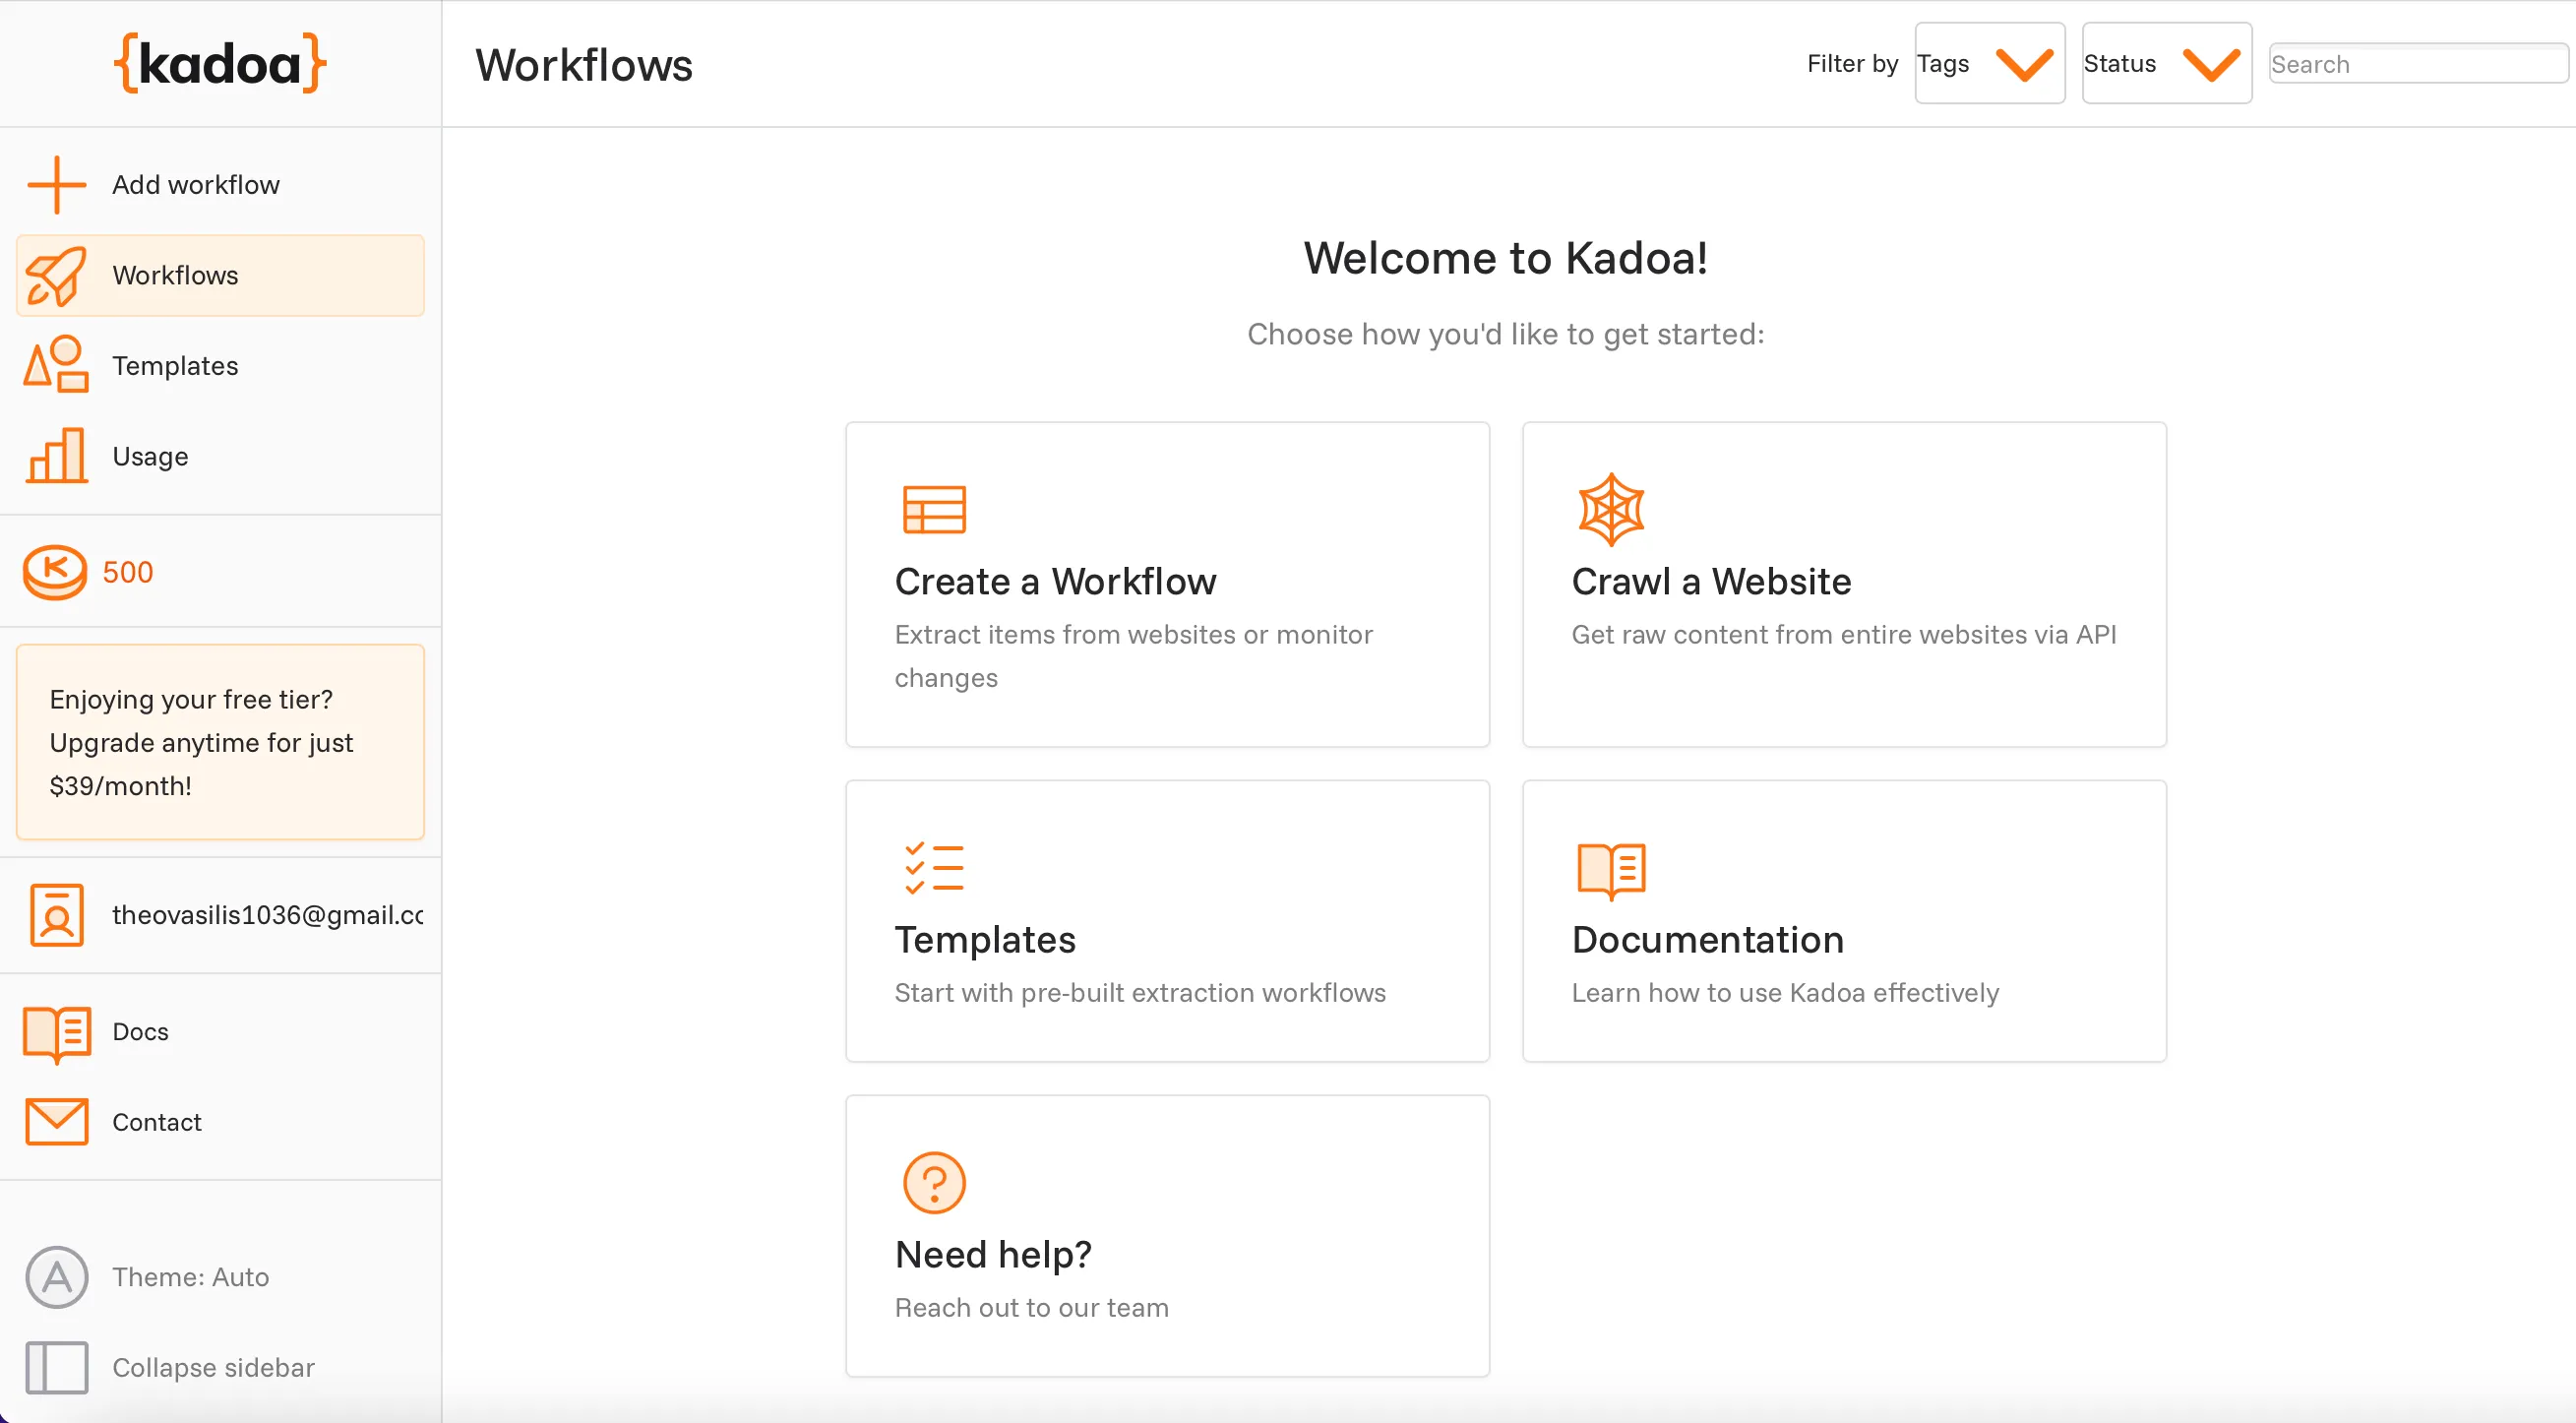Open the Tags filter dropdown
The image size is (2576, 1423).
point(1989,63)
